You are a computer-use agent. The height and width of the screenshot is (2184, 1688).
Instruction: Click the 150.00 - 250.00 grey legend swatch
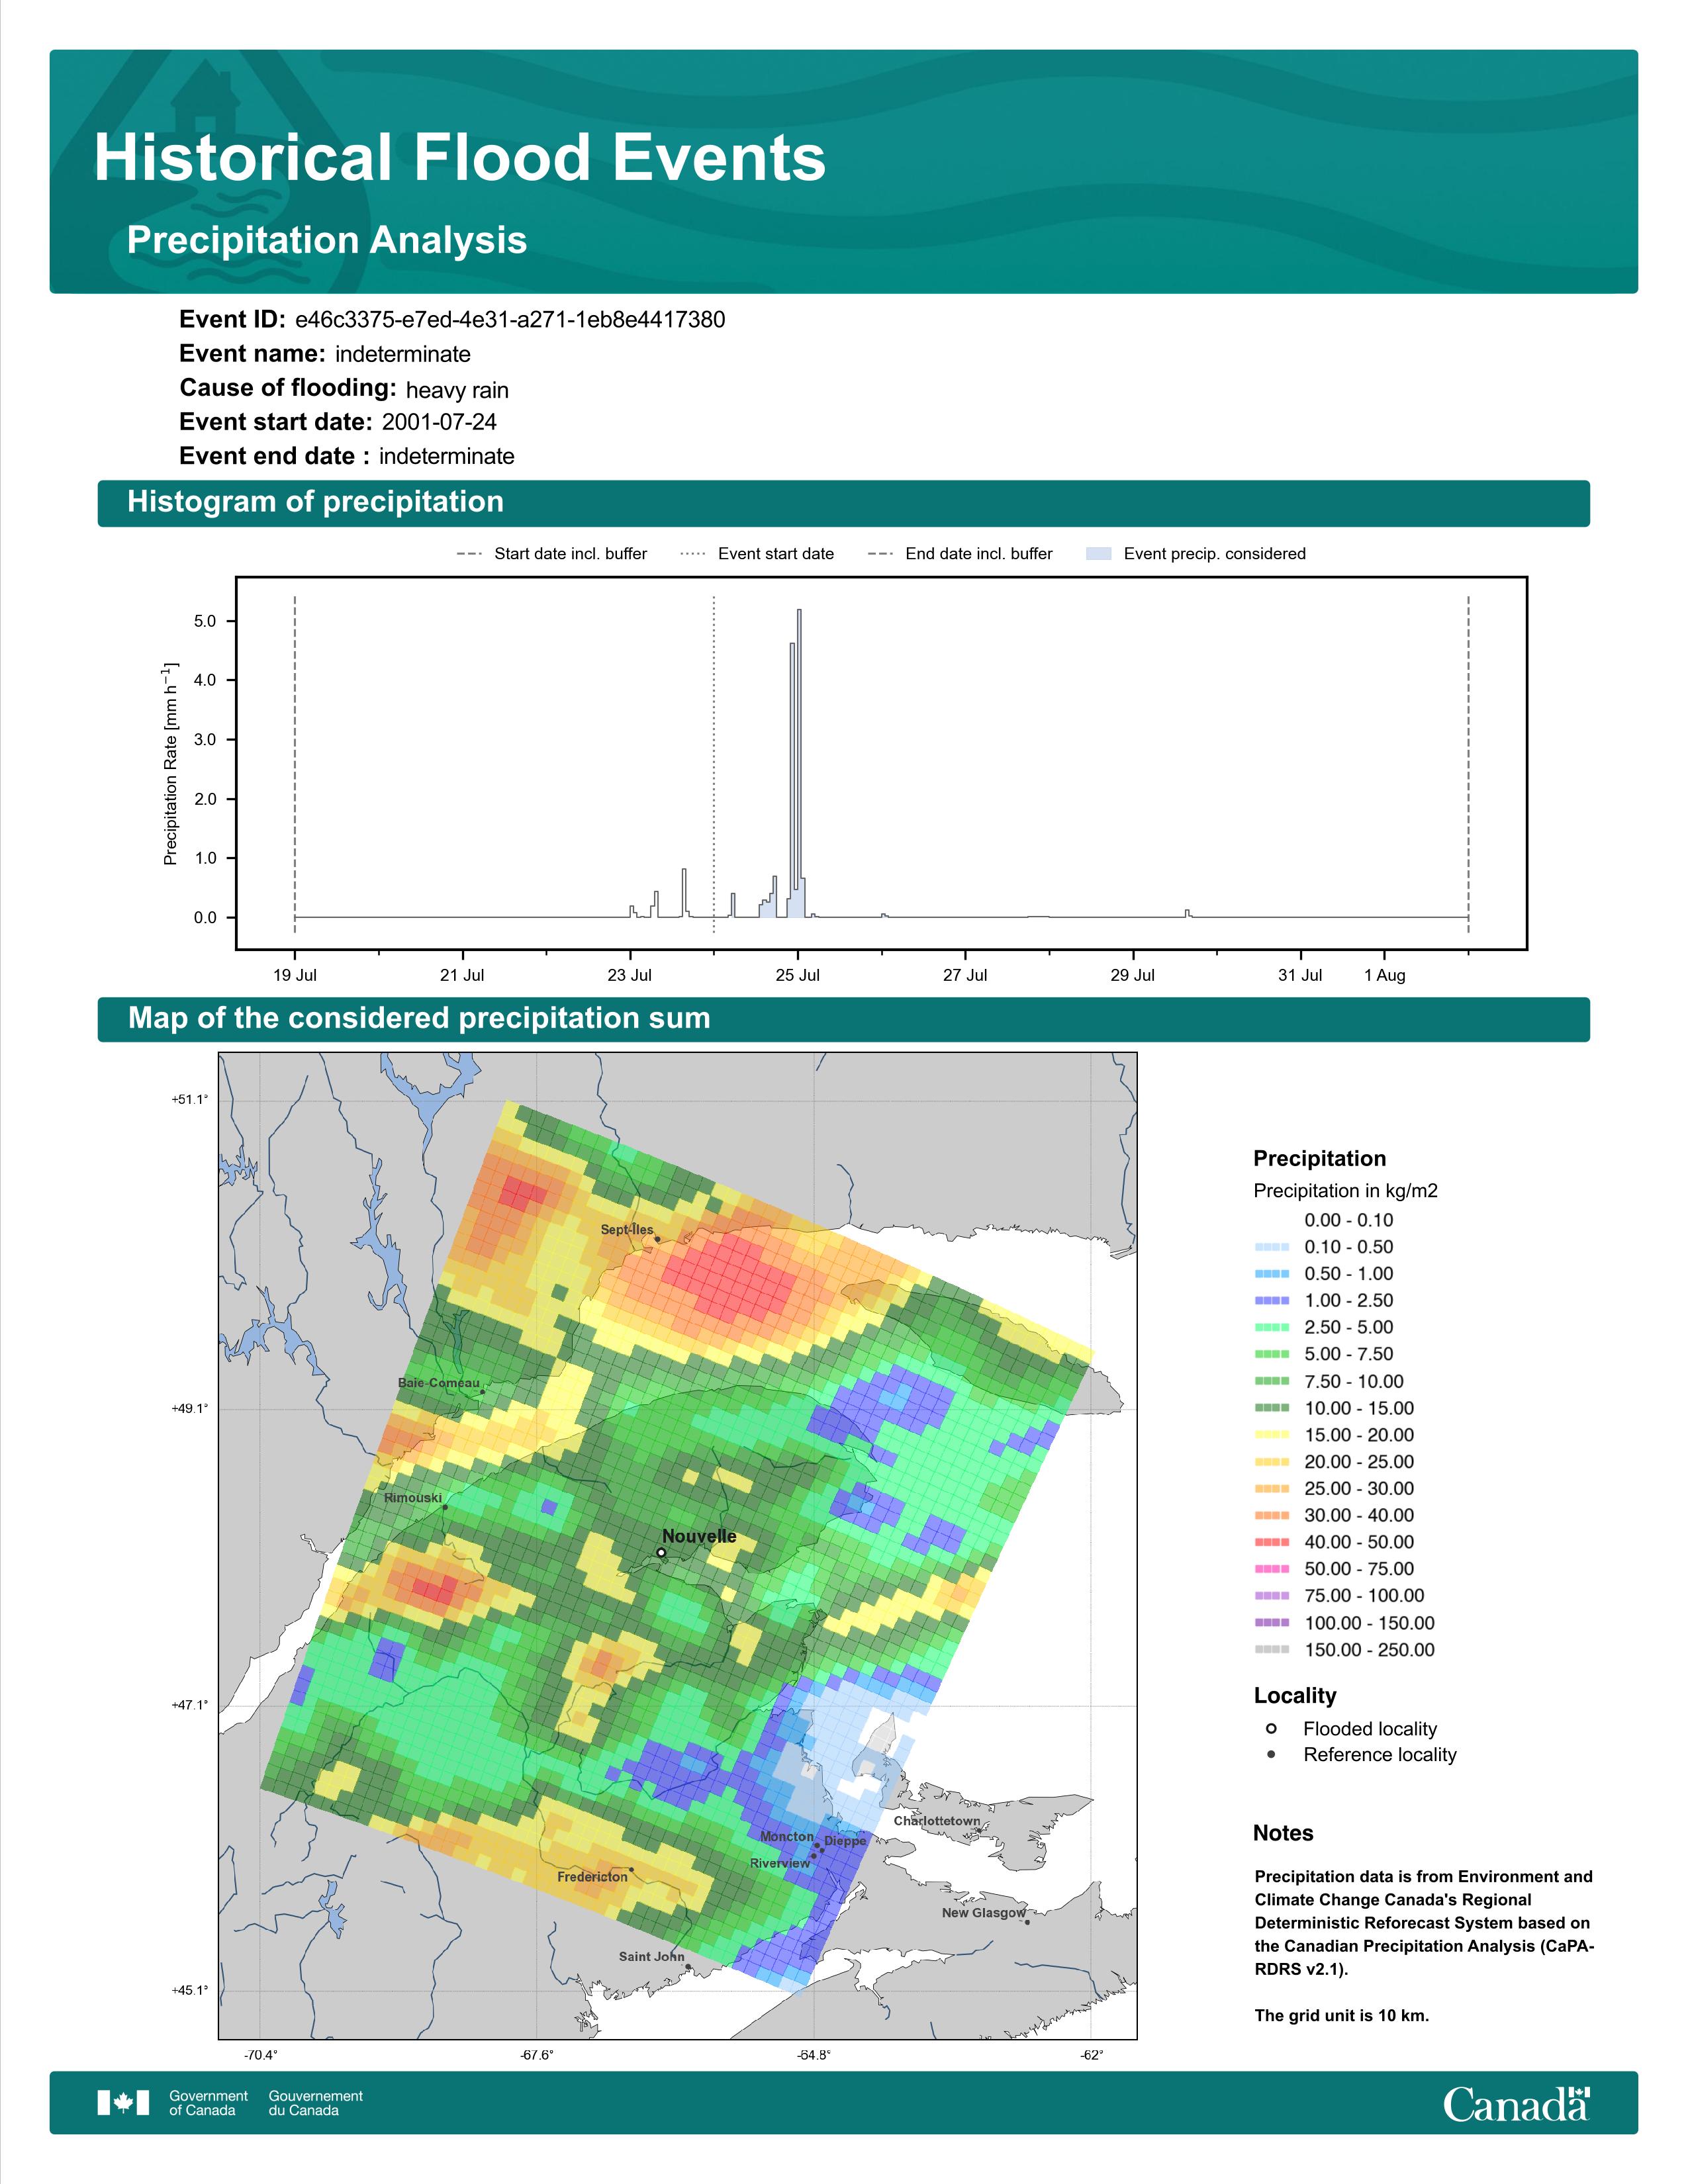[x=1272, y=1650]
